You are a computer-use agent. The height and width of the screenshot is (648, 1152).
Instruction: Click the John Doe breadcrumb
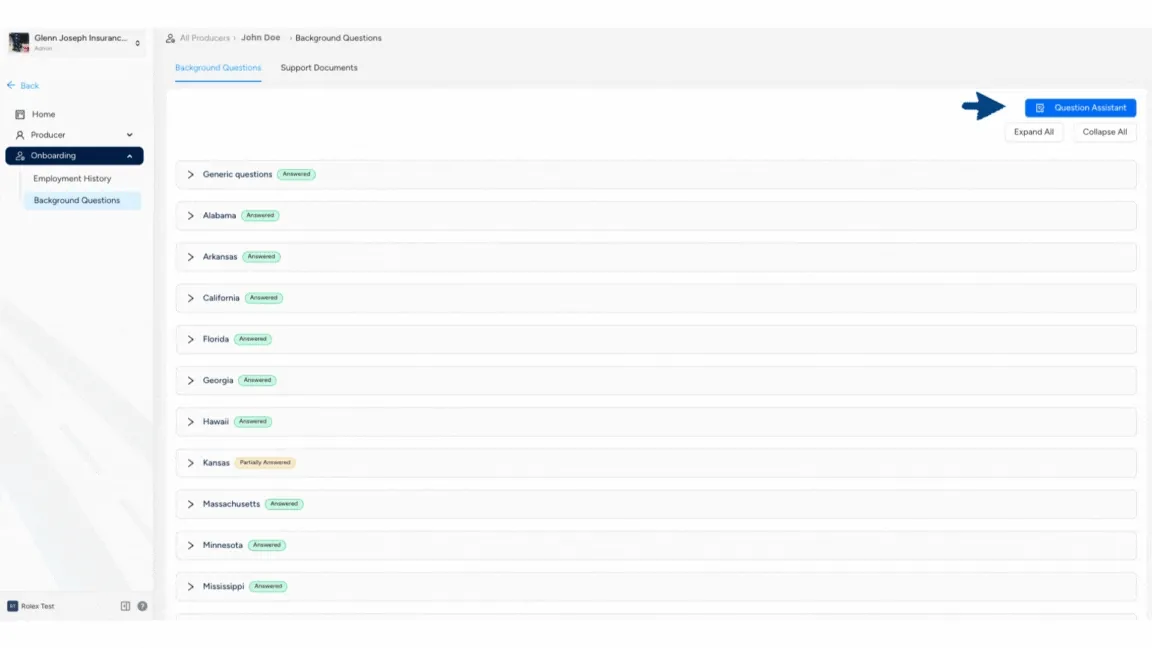[261, 37]
